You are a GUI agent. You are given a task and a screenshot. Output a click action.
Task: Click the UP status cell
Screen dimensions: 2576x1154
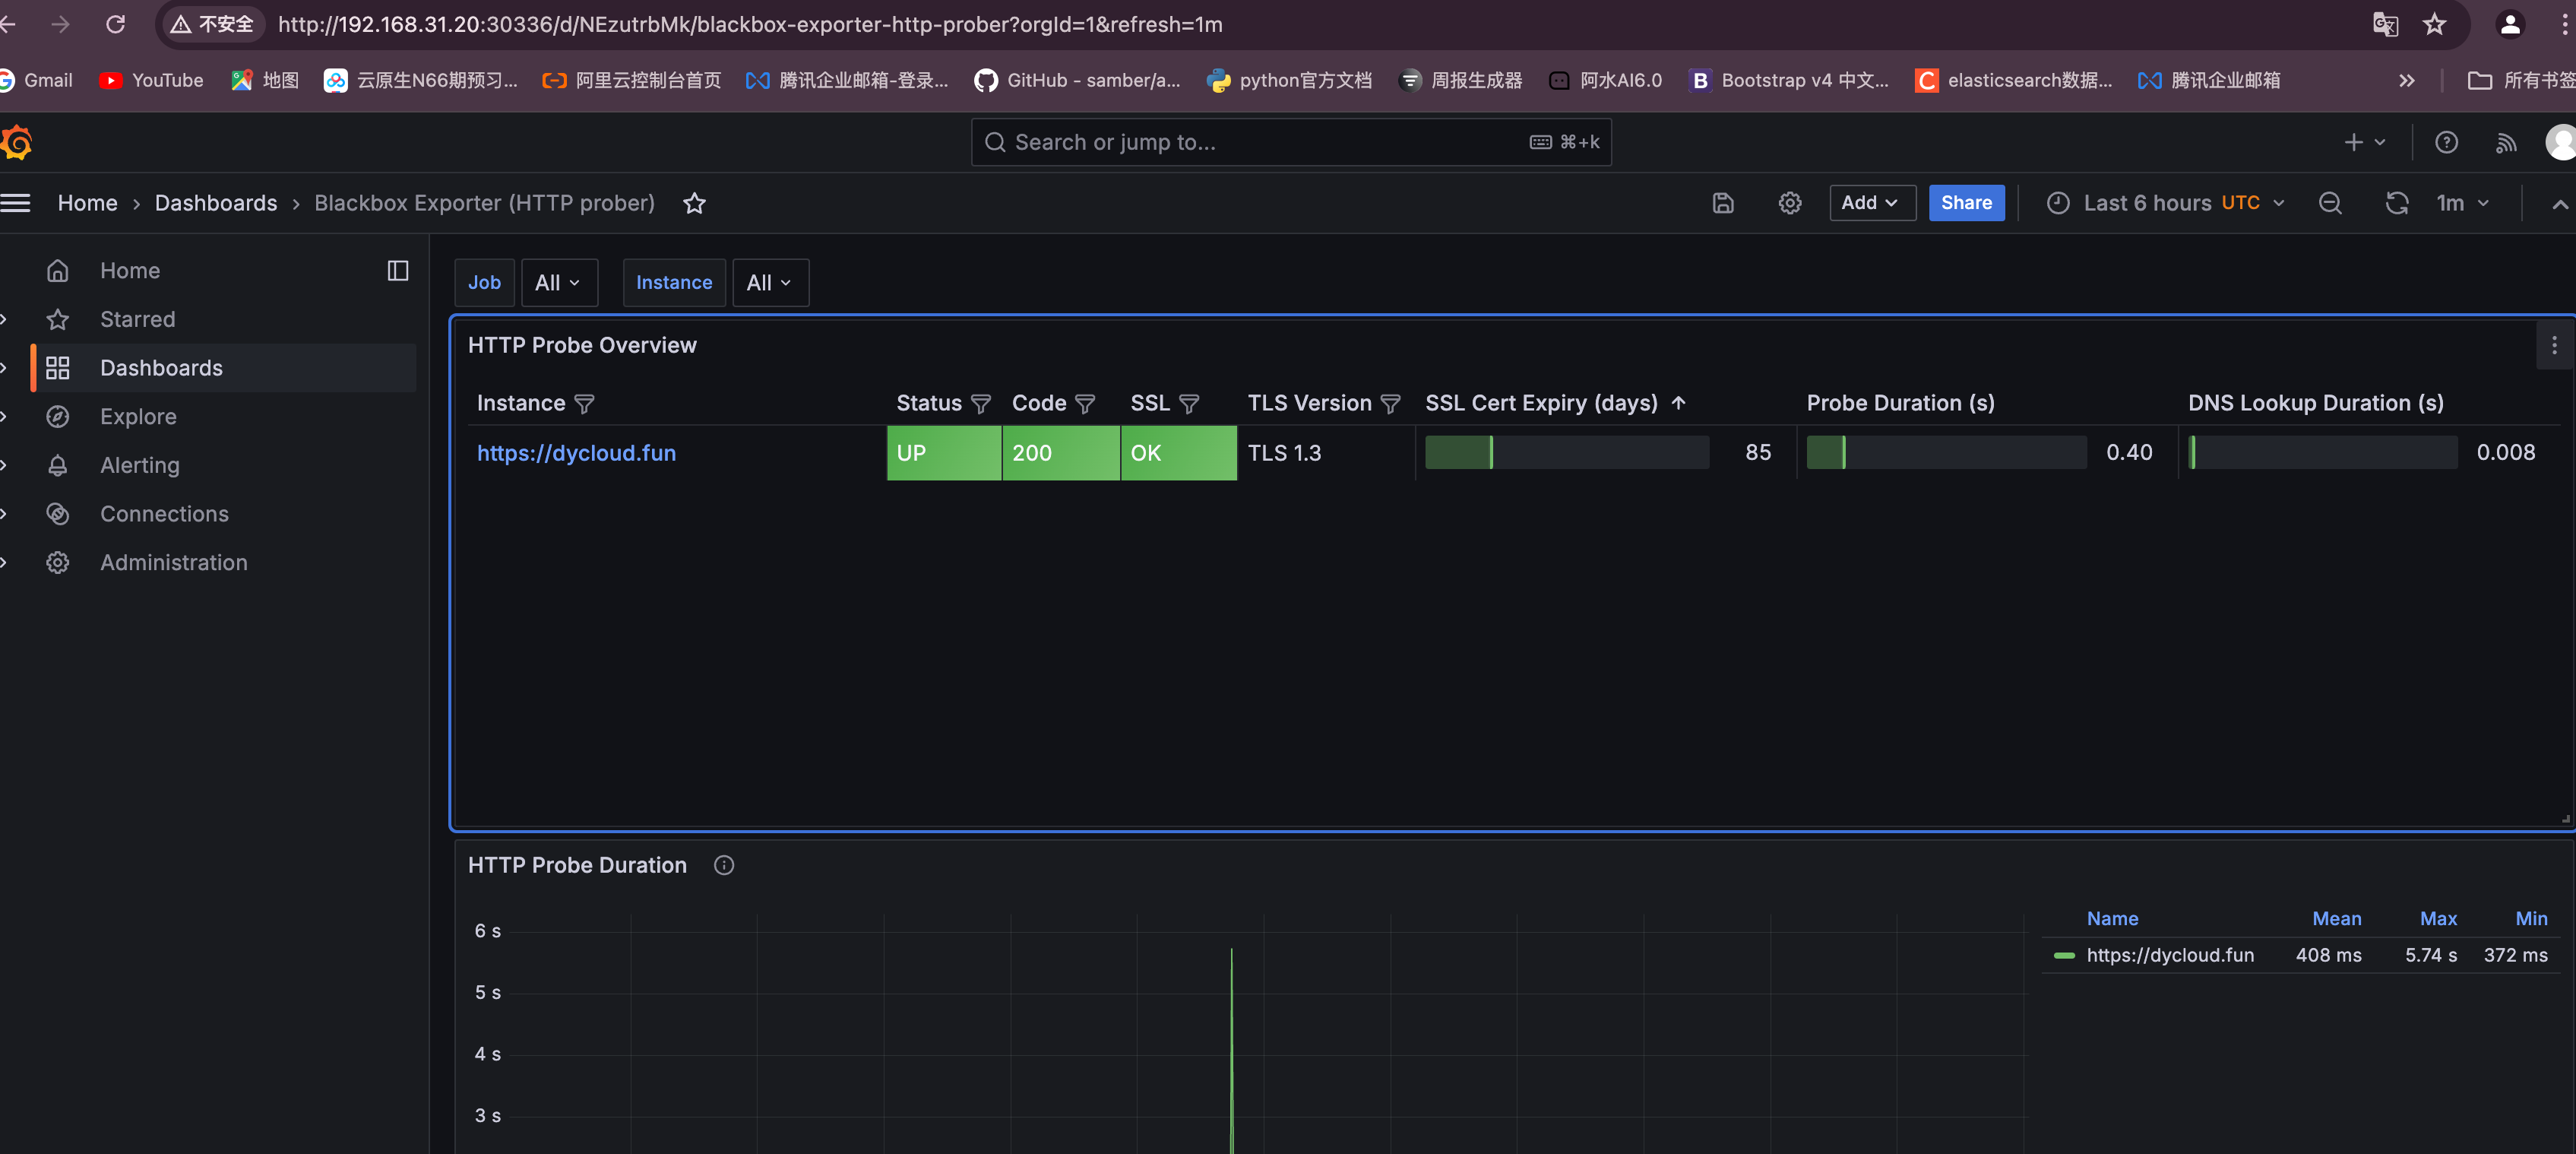[944, 453]
